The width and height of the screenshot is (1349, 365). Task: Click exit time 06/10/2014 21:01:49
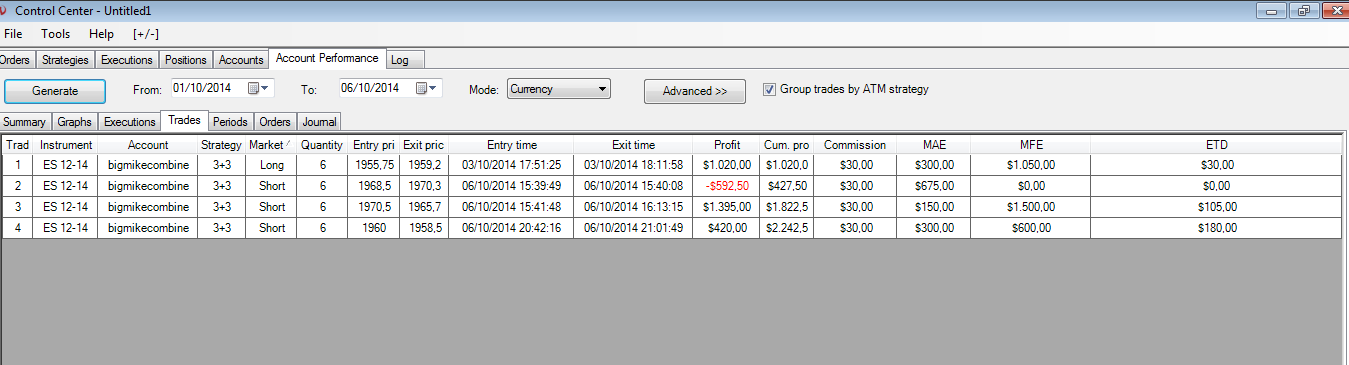633,228
